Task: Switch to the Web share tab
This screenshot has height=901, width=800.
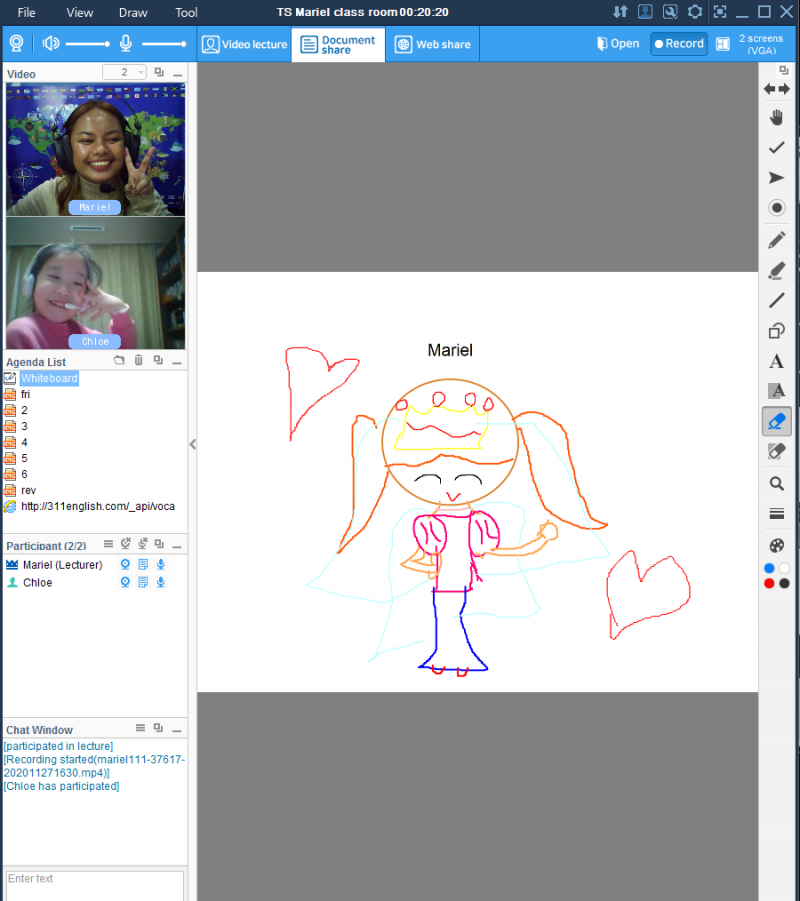Action: [432, 44]
